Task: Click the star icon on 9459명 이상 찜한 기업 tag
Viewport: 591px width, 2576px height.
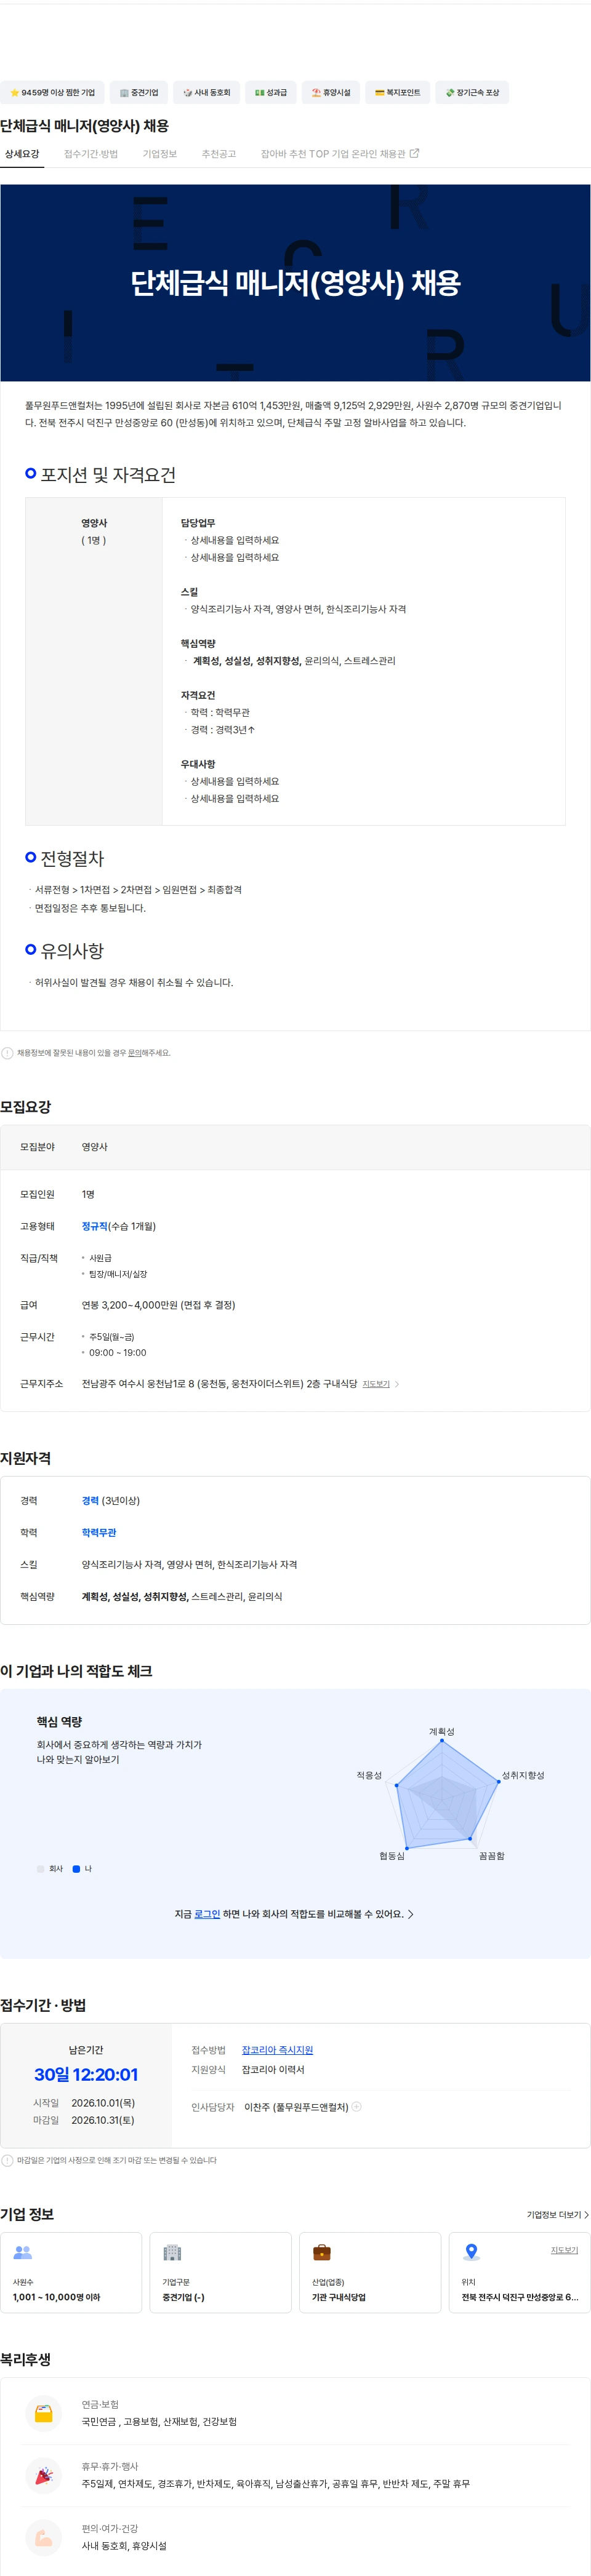Action: (x=14, y=93)
